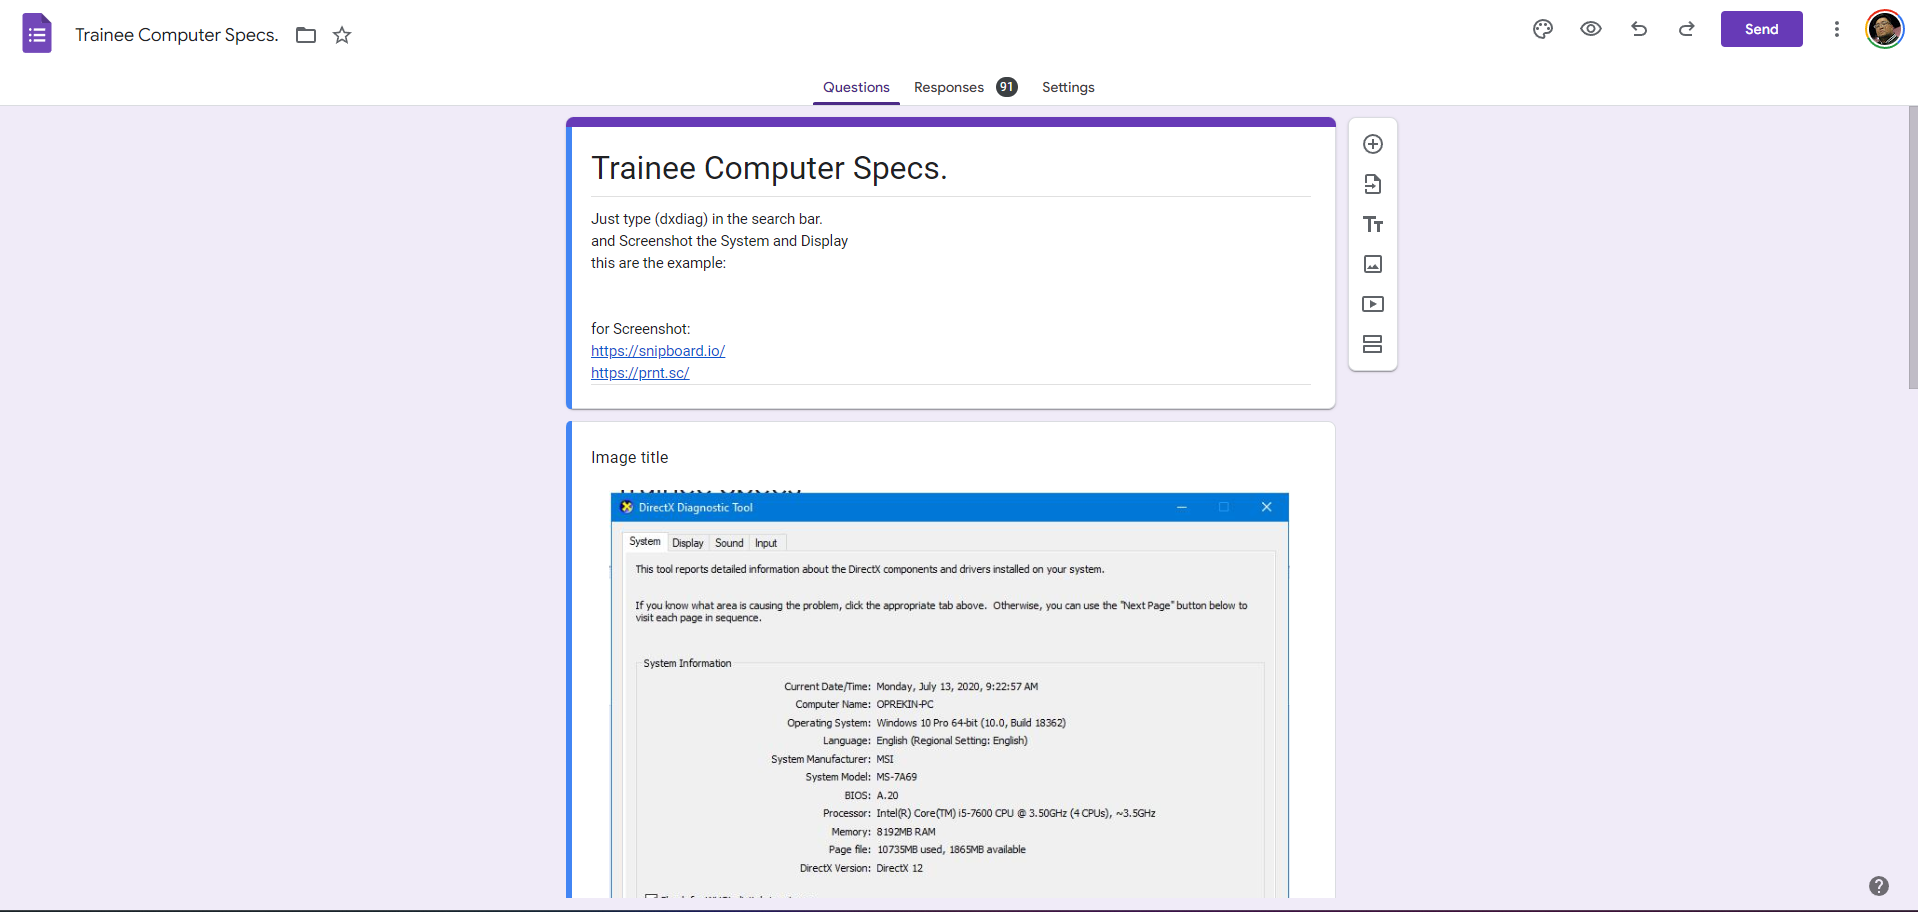Image resolution: width=1918 pixels, height=912 pixels.
Task: Click the Send button
Action: 1762,29
